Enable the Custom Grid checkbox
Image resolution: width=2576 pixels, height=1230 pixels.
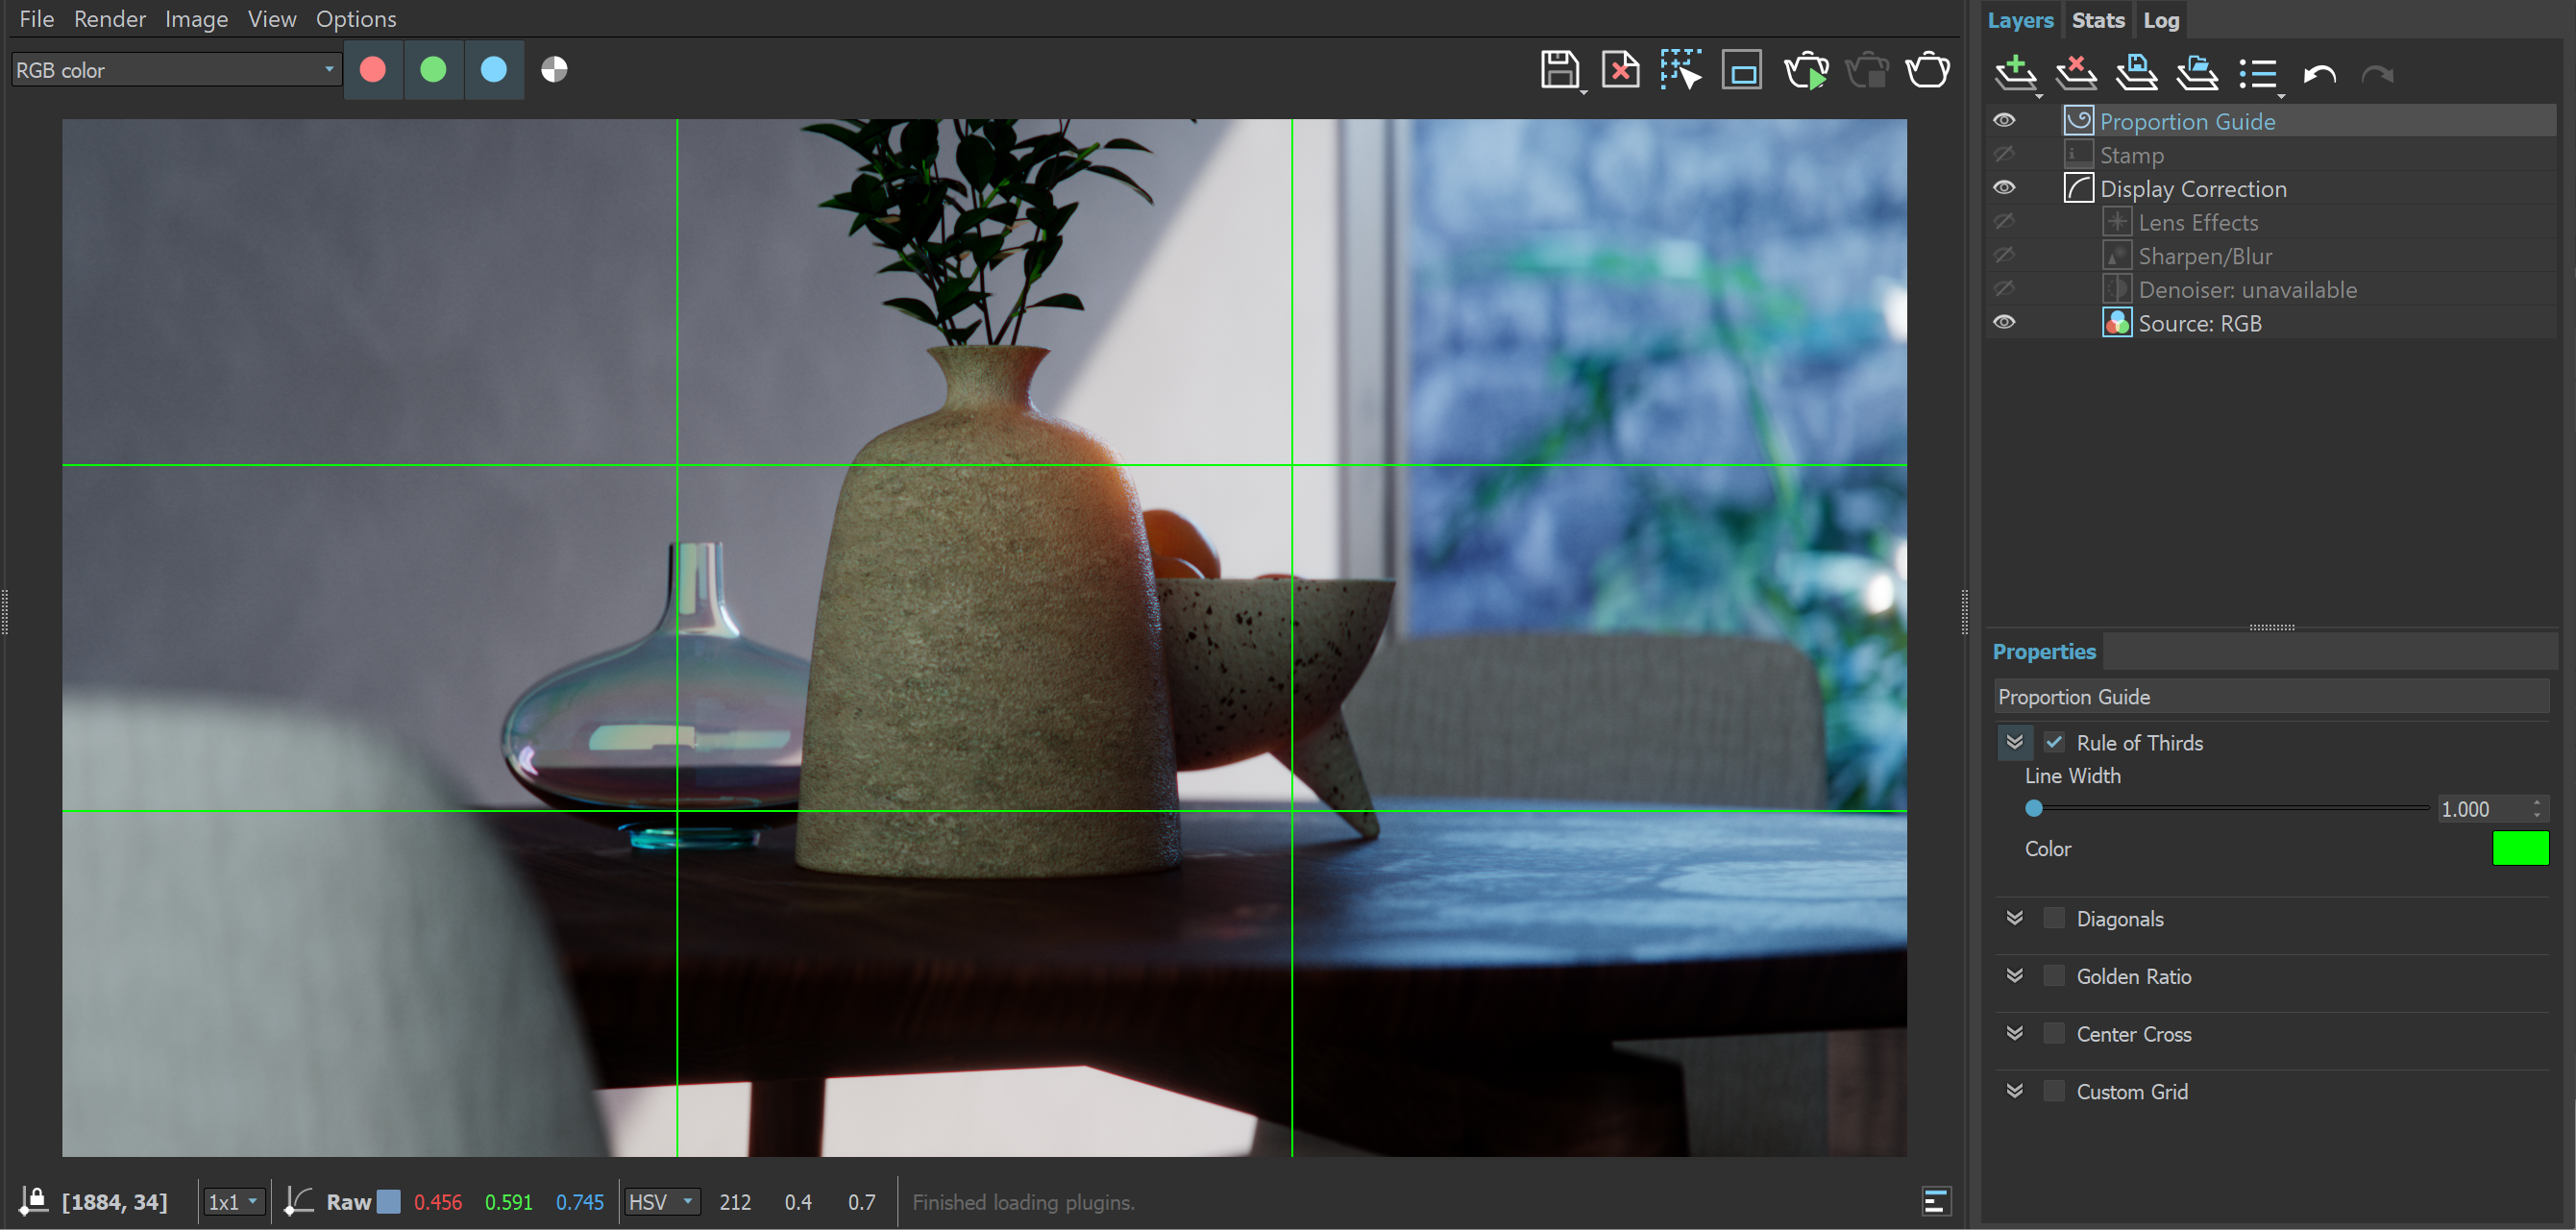point(2054,1091)
